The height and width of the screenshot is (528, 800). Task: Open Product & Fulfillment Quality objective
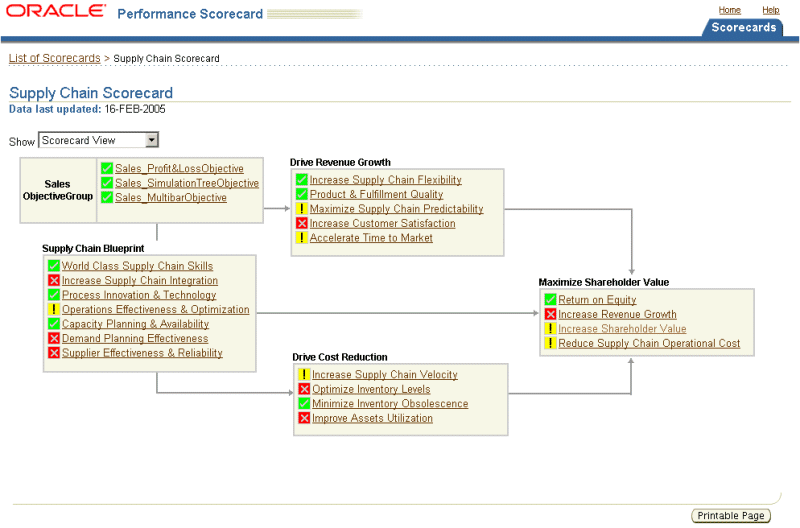click(377, 194)
